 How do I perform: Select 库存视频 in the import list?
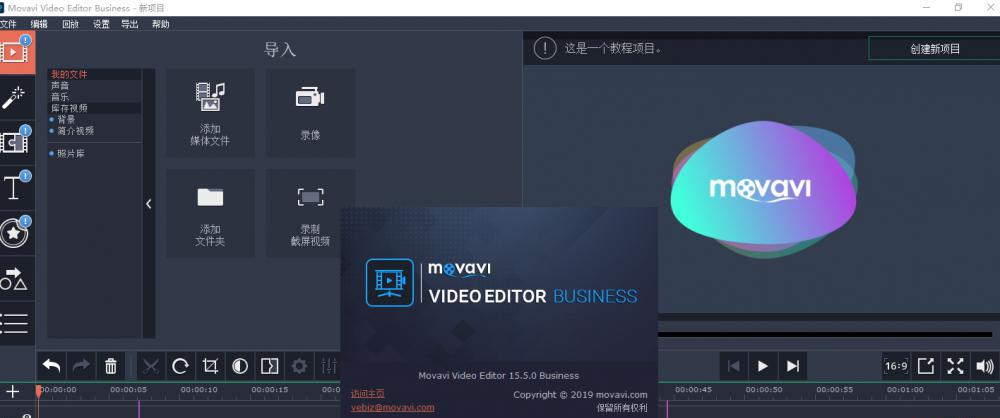click(94, 108)
